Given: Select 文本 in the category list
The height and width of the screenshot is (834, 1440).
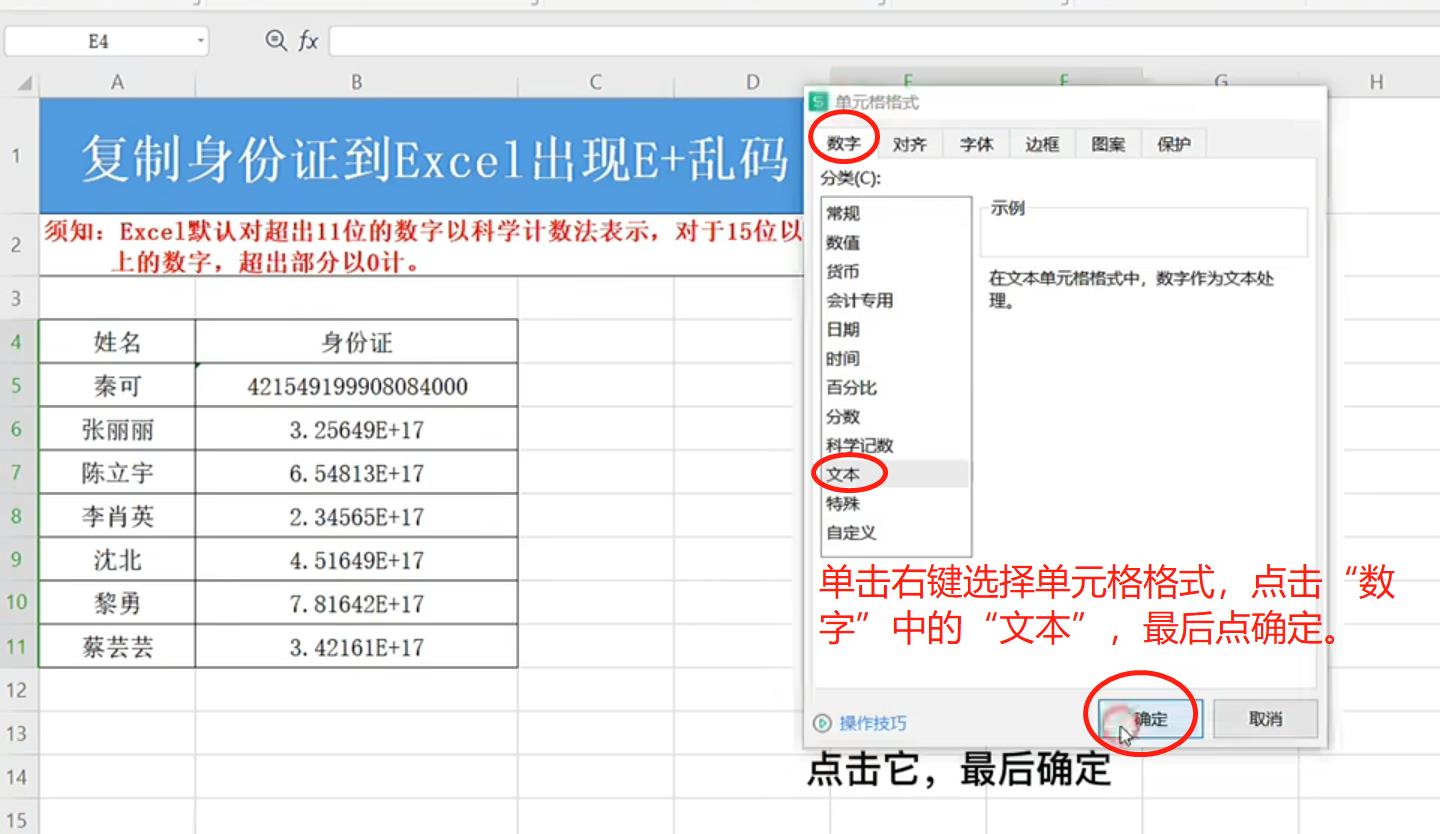Looking at the screenshot, I should [x=895, y=474].
